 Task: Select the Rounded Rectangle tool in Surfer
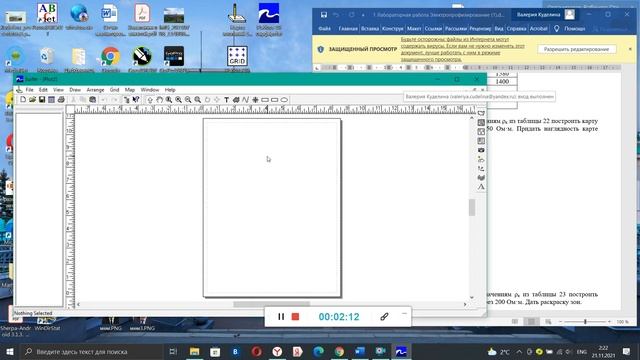tap(274, 100)
